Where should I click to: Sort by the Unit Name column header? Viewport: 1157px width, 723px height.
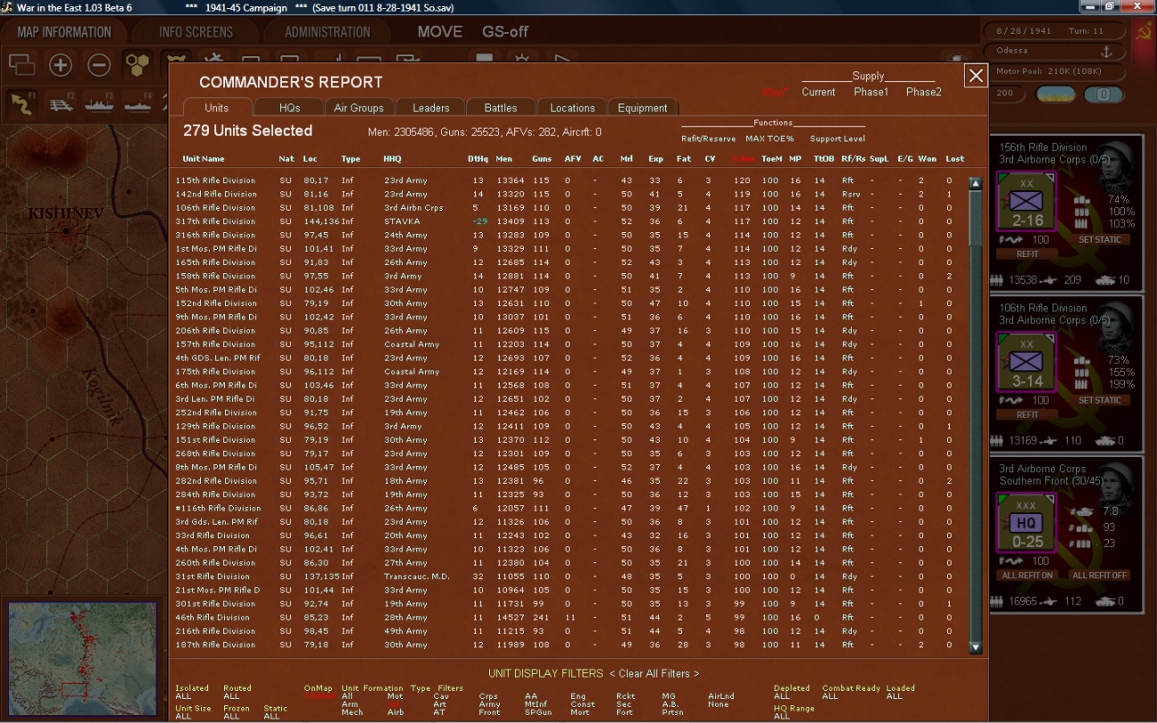[x=203, y=159]
